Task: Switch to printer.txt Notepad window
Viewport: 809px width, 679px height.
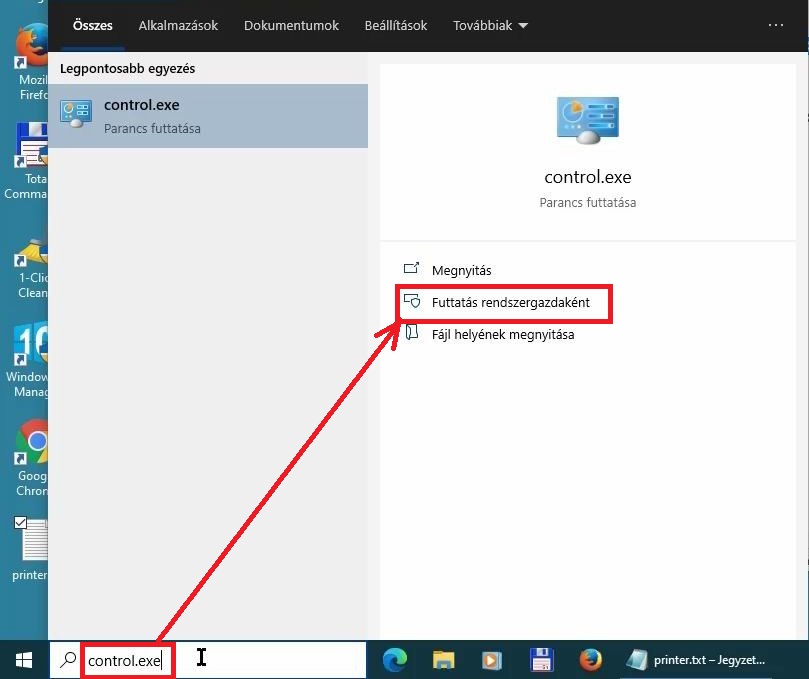Action: (697, 660)
